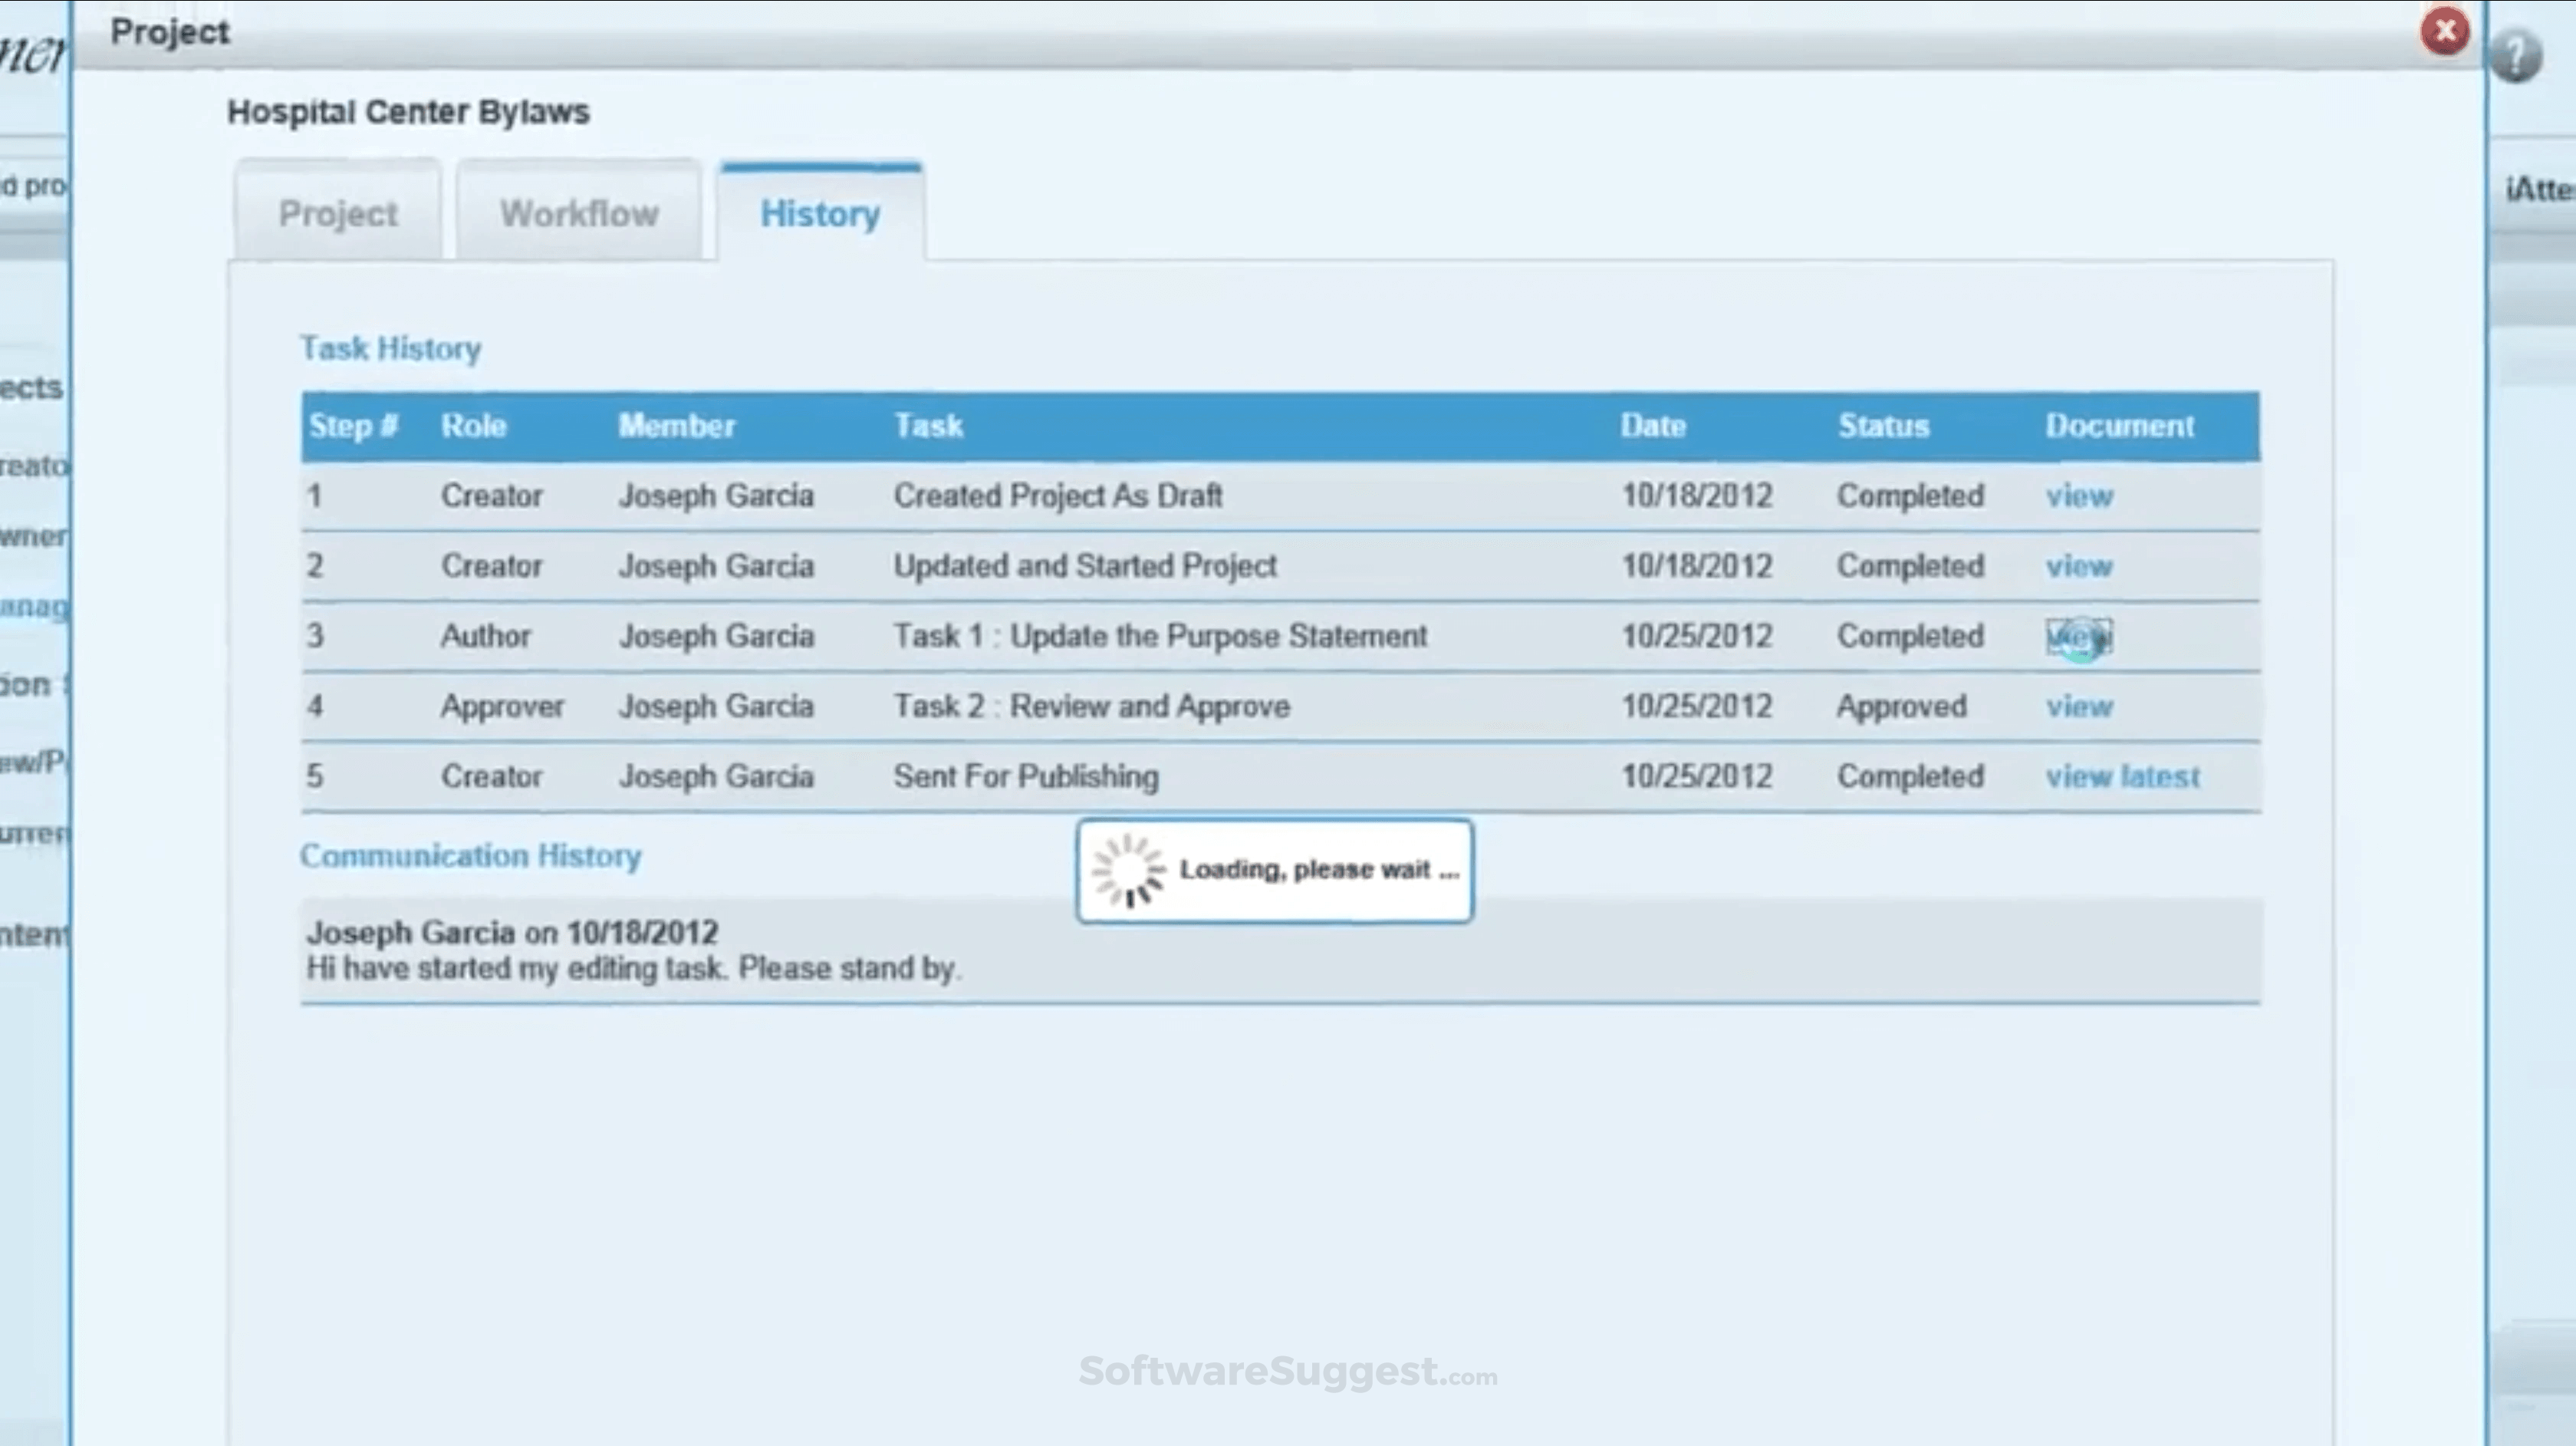Click the Hospital Center Bylaws title
The width and height of the screenshot is (2576, 1446).
[408, 112]
